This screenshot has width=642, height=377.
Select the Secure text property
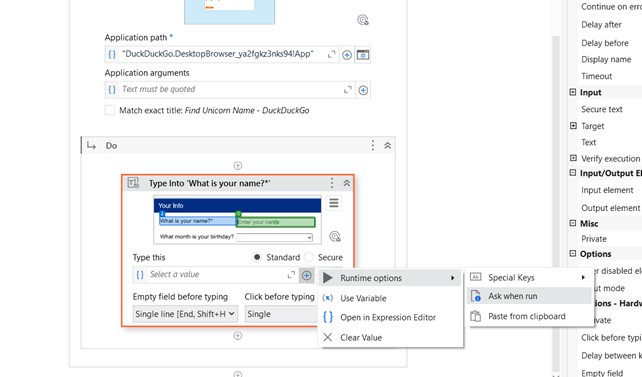(601, 109)
